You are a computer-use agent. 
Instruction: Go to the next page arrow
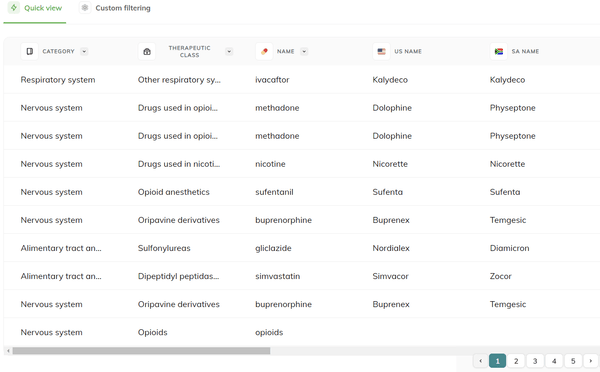(x=590, y=361)
